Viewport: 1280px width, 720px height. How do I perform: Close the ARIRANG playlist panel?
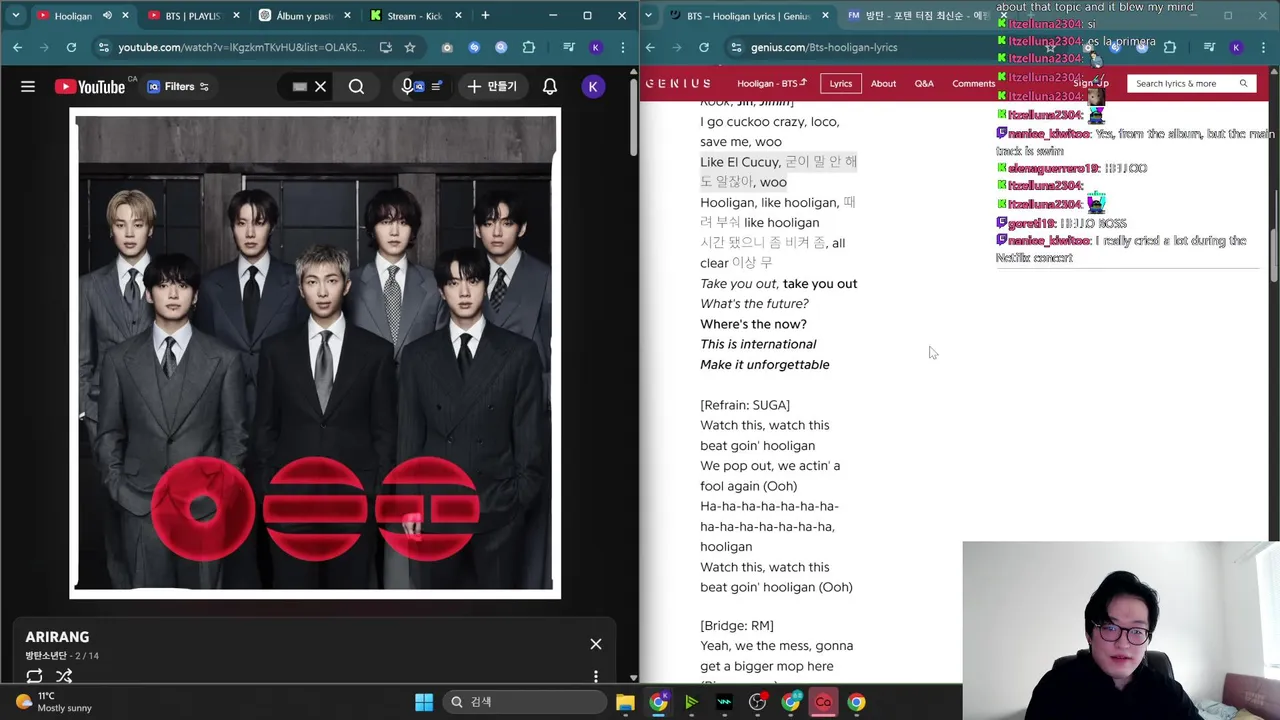click(596, 644)
